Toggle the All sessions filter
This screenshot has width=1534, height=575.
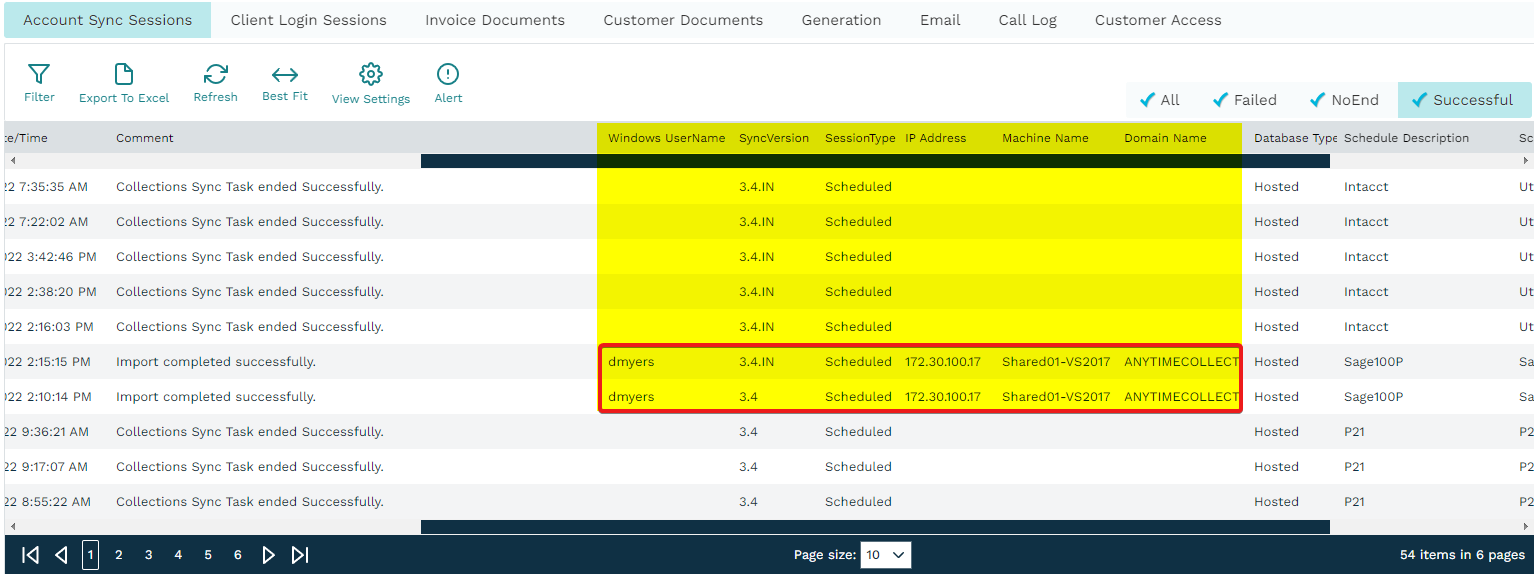point(1160,100)
